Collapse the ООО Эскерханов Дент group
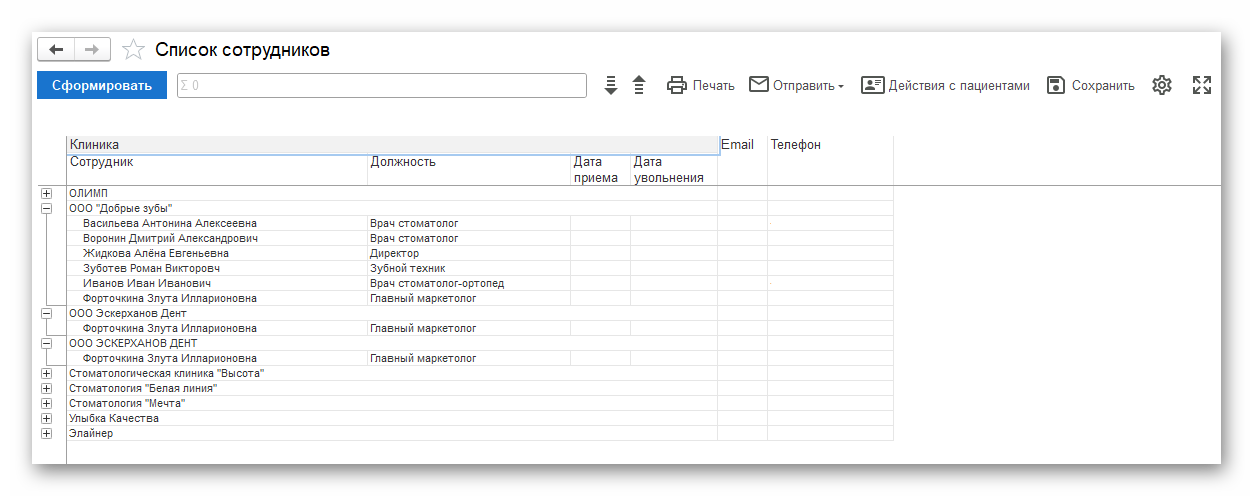This screenshot has height=496, width=1253. (x=46, y=313)
